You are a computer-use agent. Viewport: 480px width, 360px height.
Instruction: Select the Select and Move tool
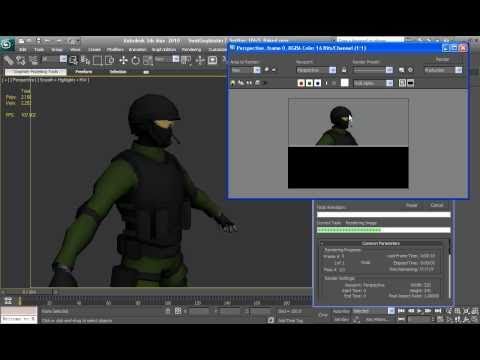pos(123,60)
